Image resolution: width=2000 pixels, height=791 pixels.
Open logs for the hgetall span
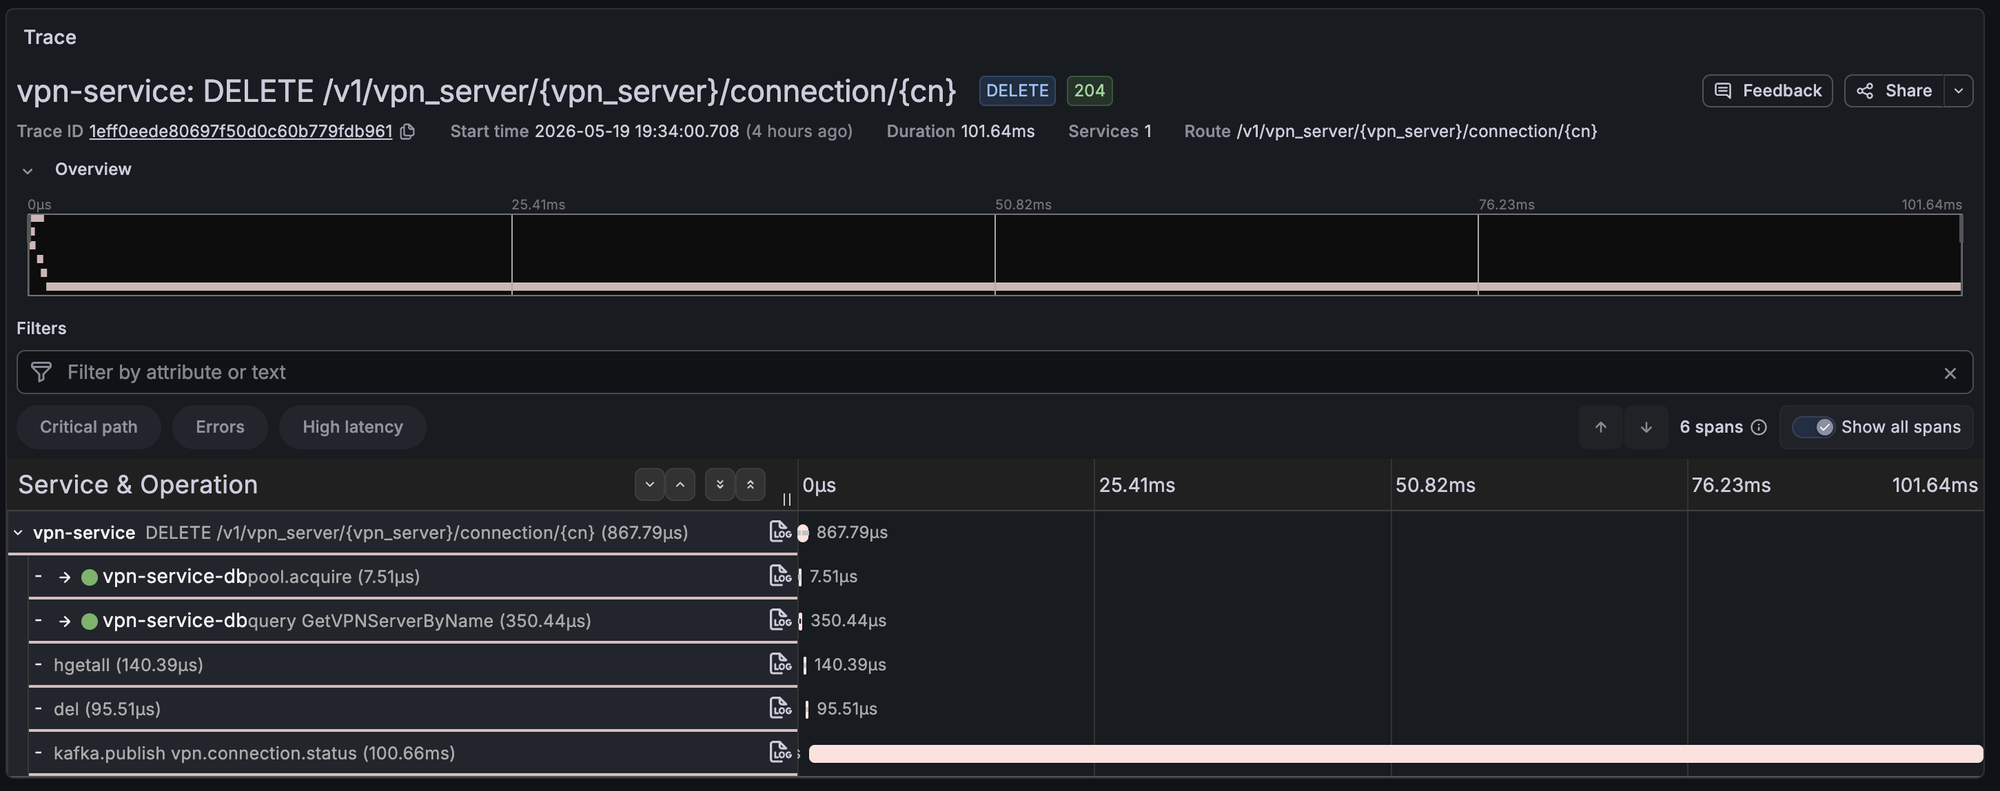780,664
